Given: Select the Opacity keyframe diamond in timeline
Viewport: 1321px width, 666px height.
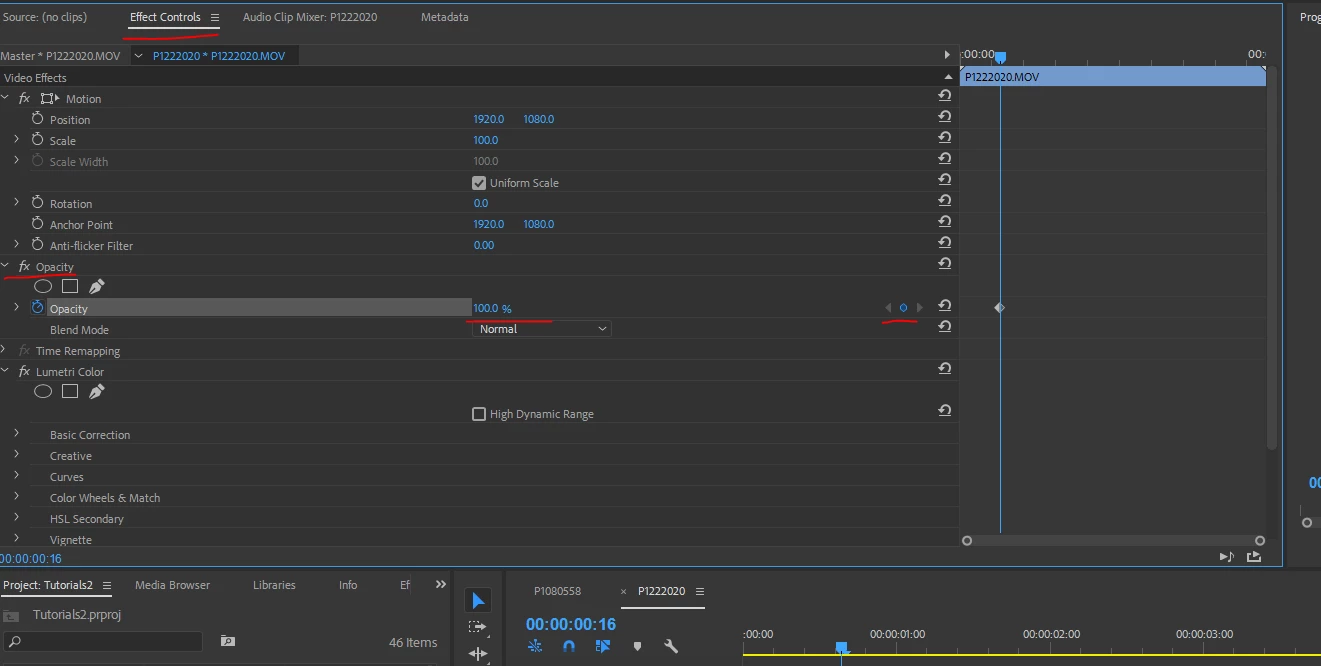Looking at the screenshot, I should (999, 308).
